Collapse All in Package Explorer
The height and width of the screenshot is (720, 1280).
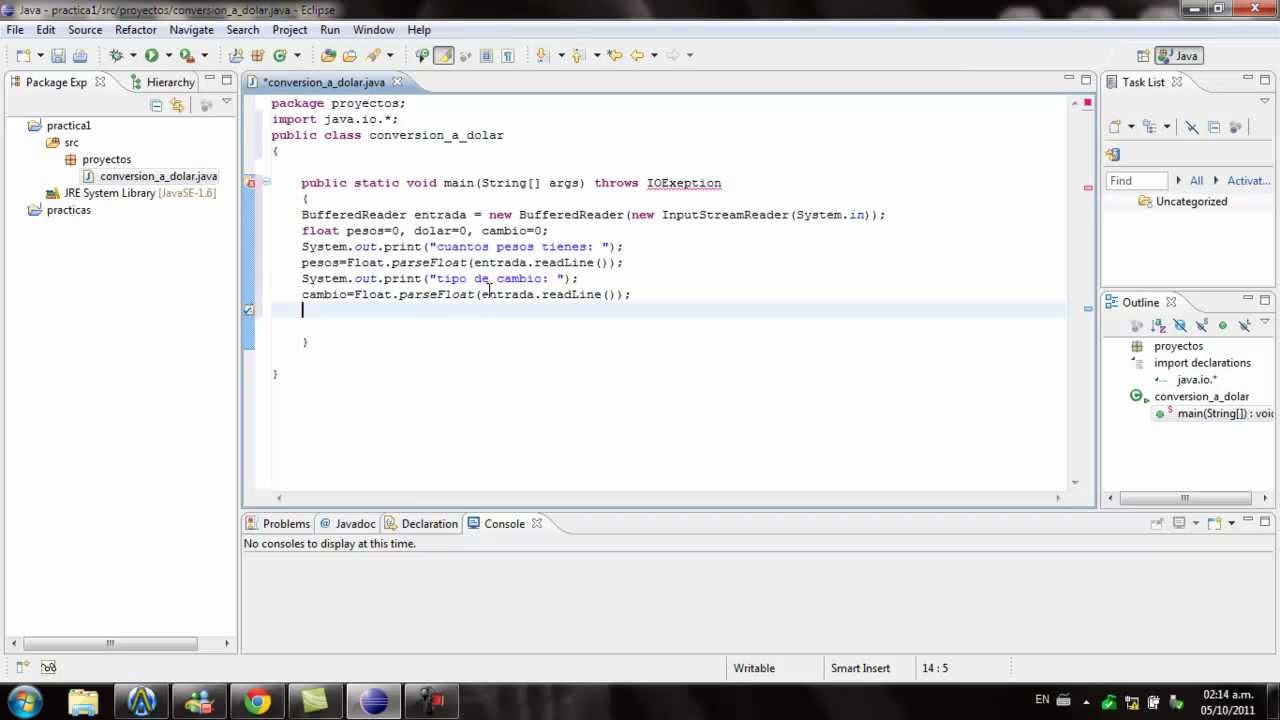pyautogui.click(x=156, y=105)
